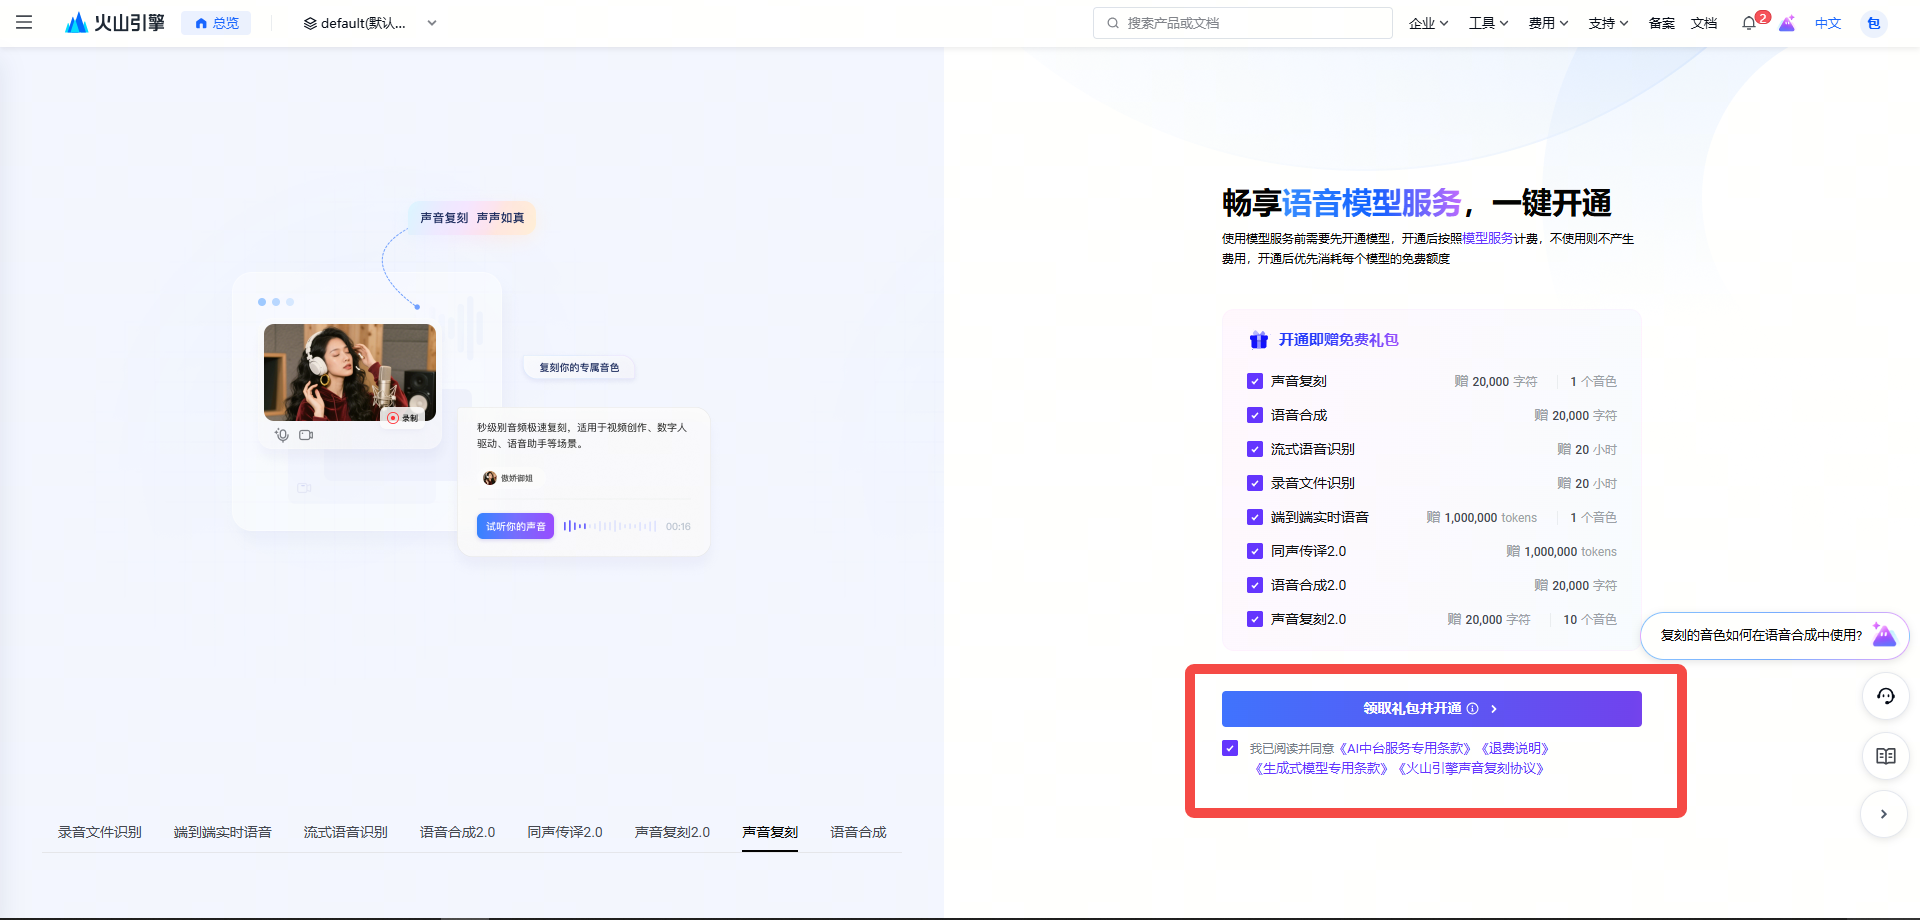Image resolution: width=1920 pixels, height=920 pixels.
Task: Open the notification bell
Action: 1749,23
